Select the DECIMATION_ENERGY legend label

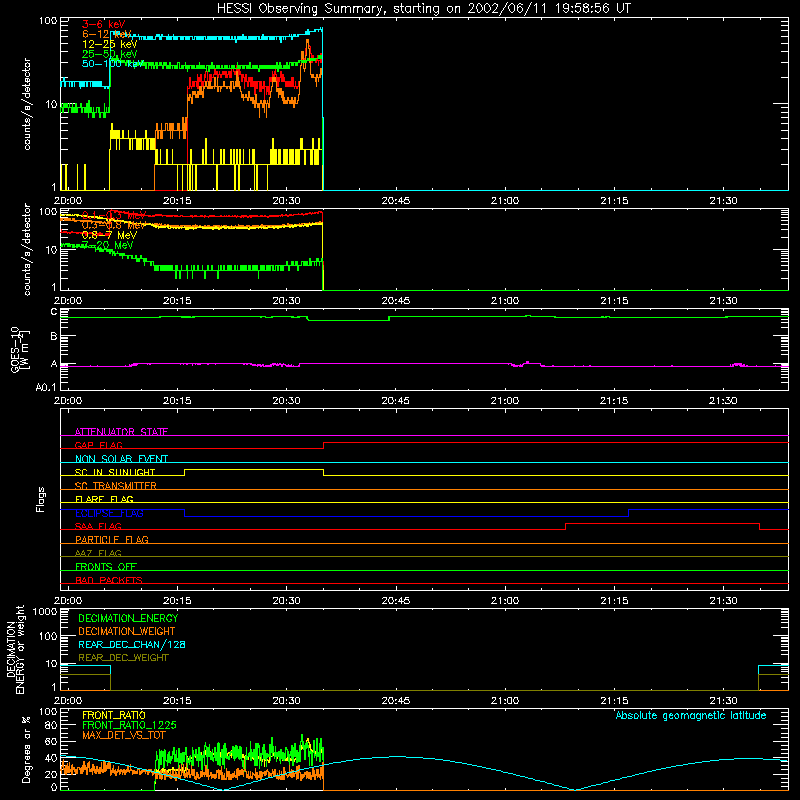click(x=128, y=618)
